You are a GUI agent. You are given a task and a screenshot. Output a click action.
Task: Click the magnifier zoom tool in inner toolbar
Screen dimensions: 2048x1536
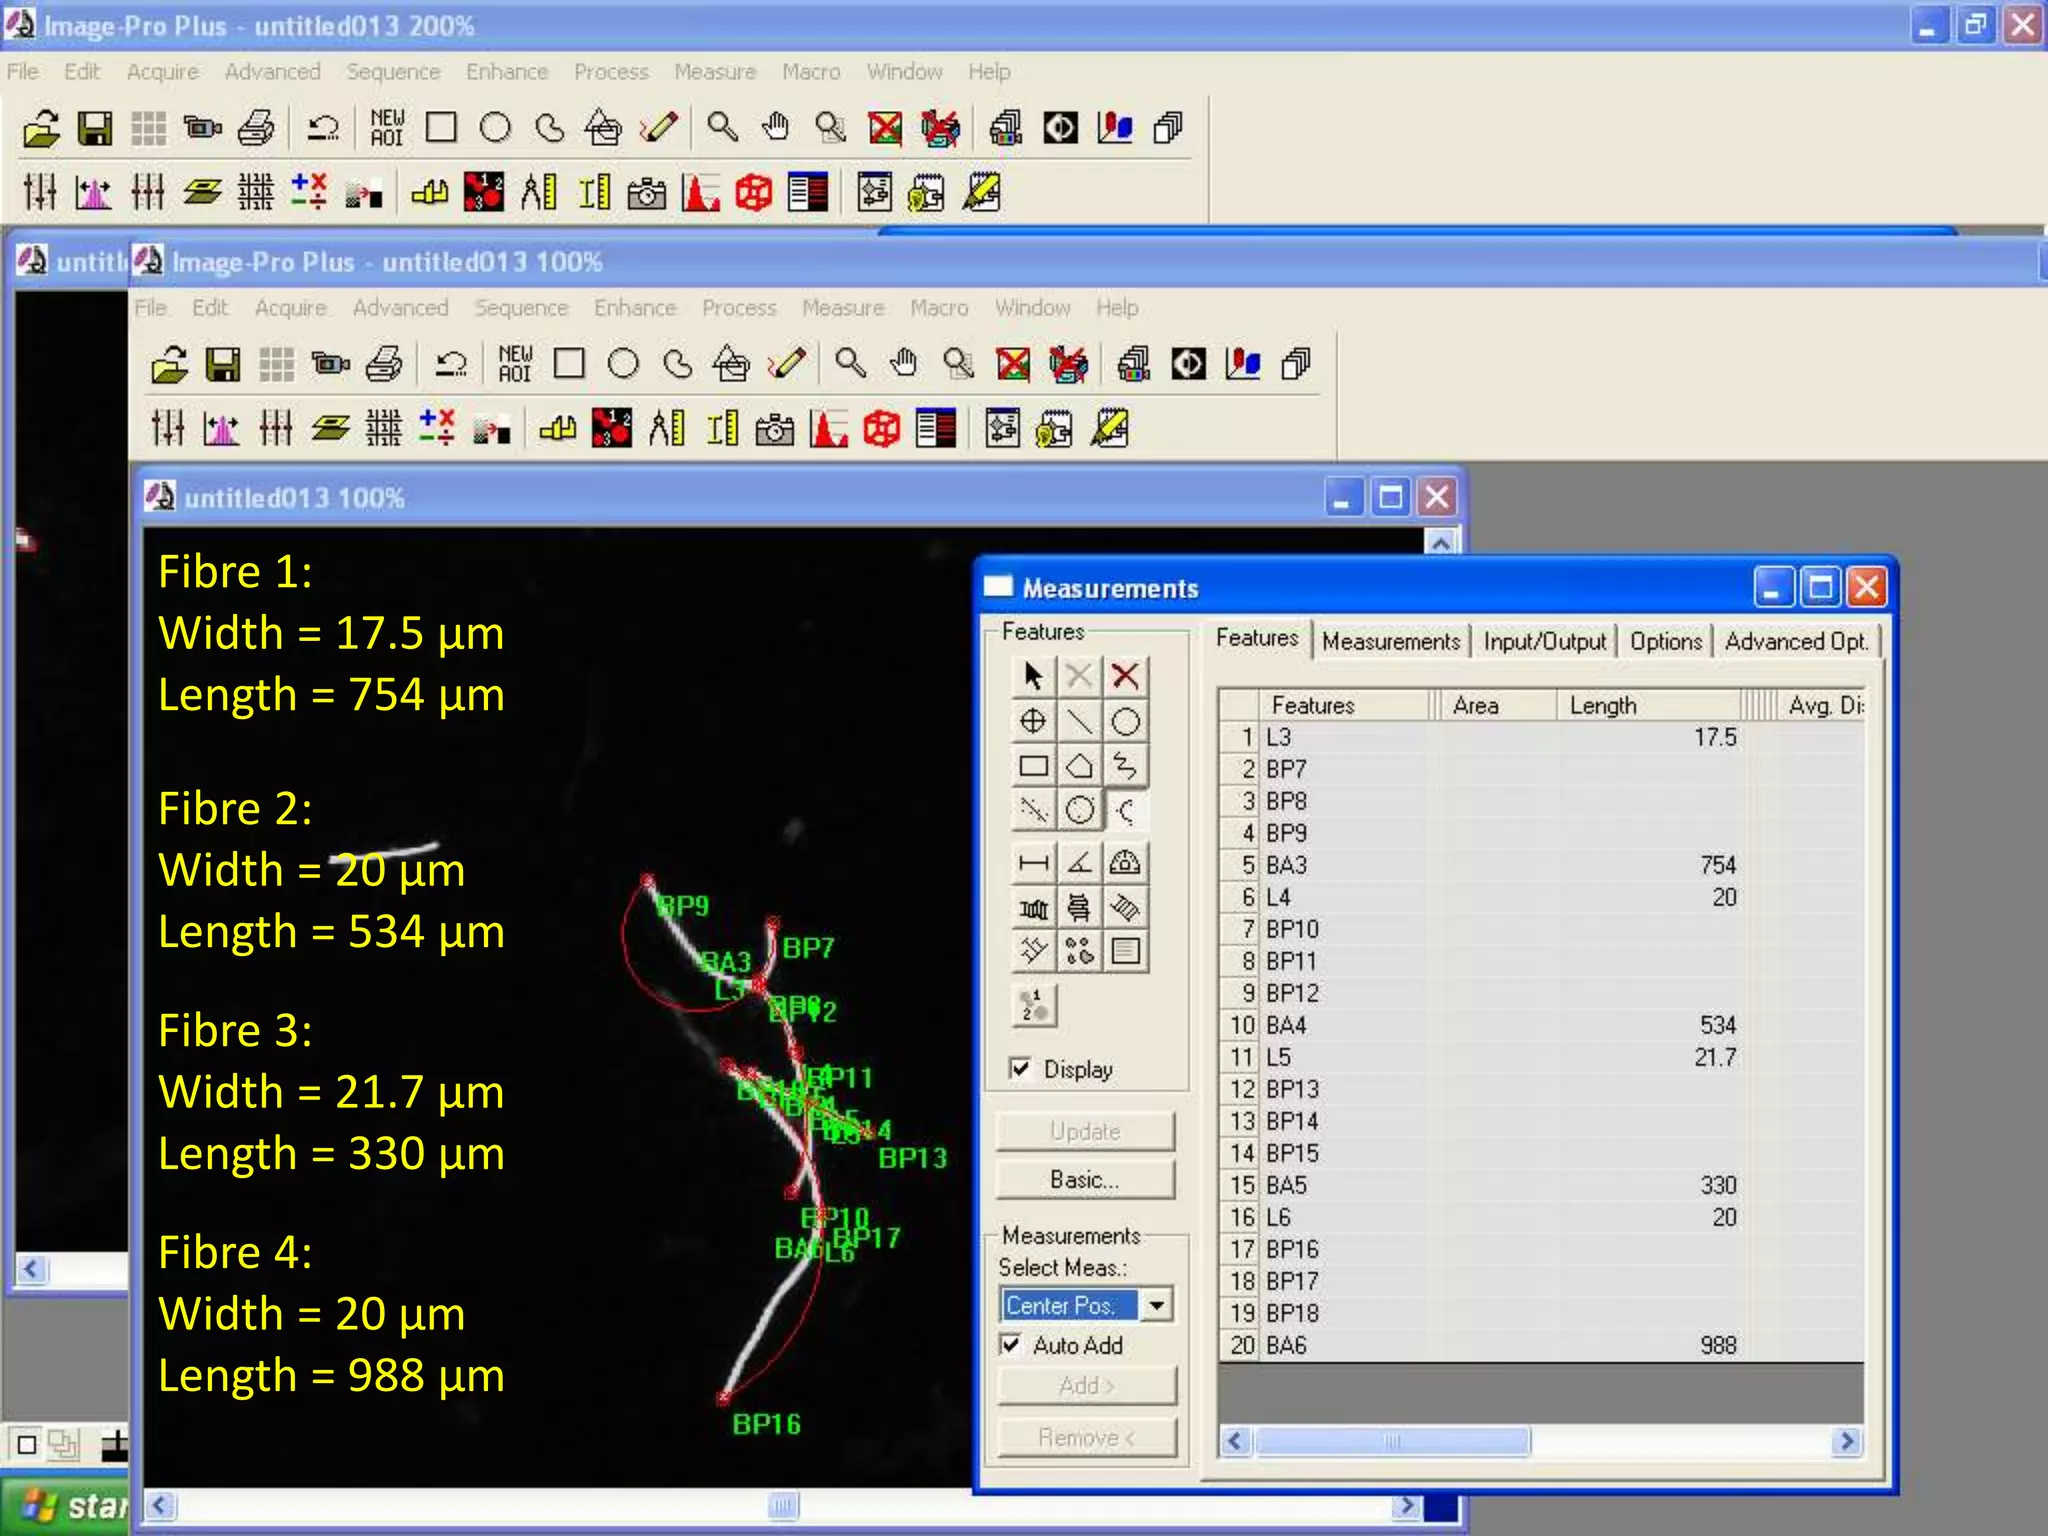[x=850, y=363]
